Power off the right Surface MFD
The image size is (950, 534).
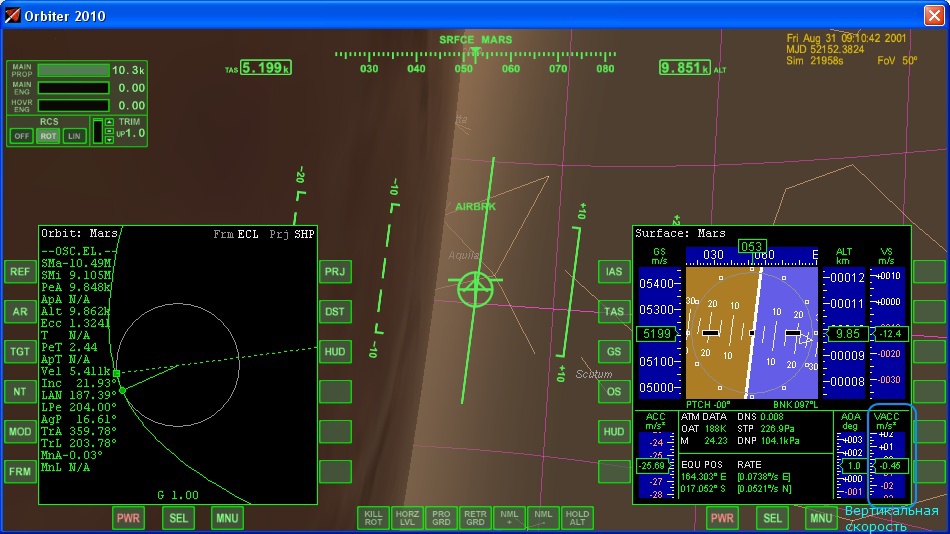pos(722,518)
